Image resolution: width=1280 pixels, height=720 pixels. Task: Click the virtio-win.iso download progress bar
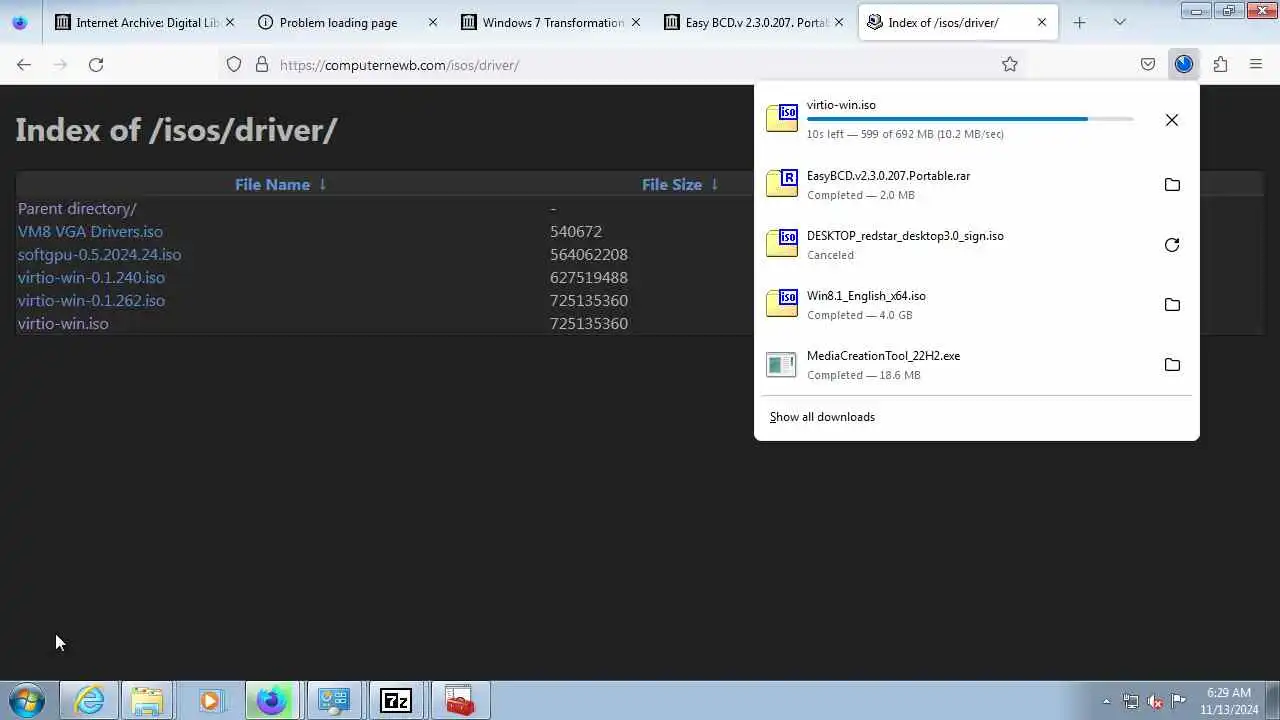pos(970,119)
